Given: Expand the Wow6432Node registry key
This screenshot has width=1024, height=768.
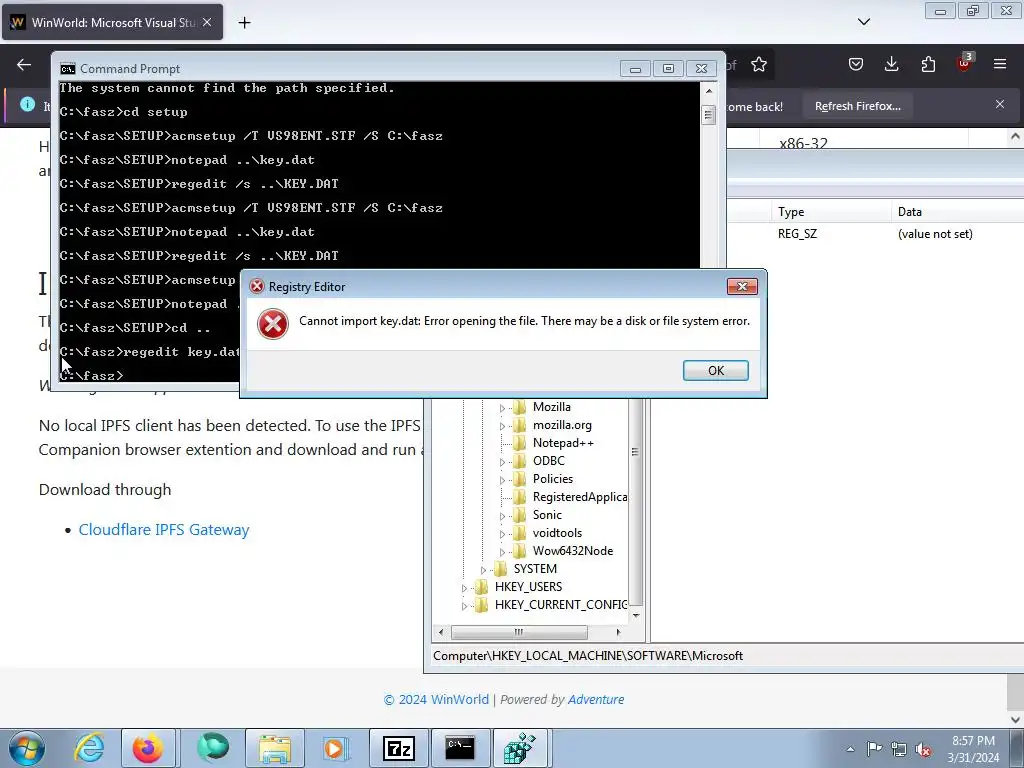Looking at the screenshot, I should (x=502, y=552).
